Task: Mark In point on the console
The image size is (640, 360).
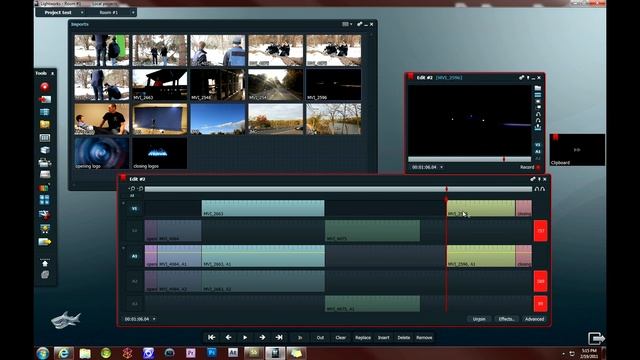Action: coord(300,338)
